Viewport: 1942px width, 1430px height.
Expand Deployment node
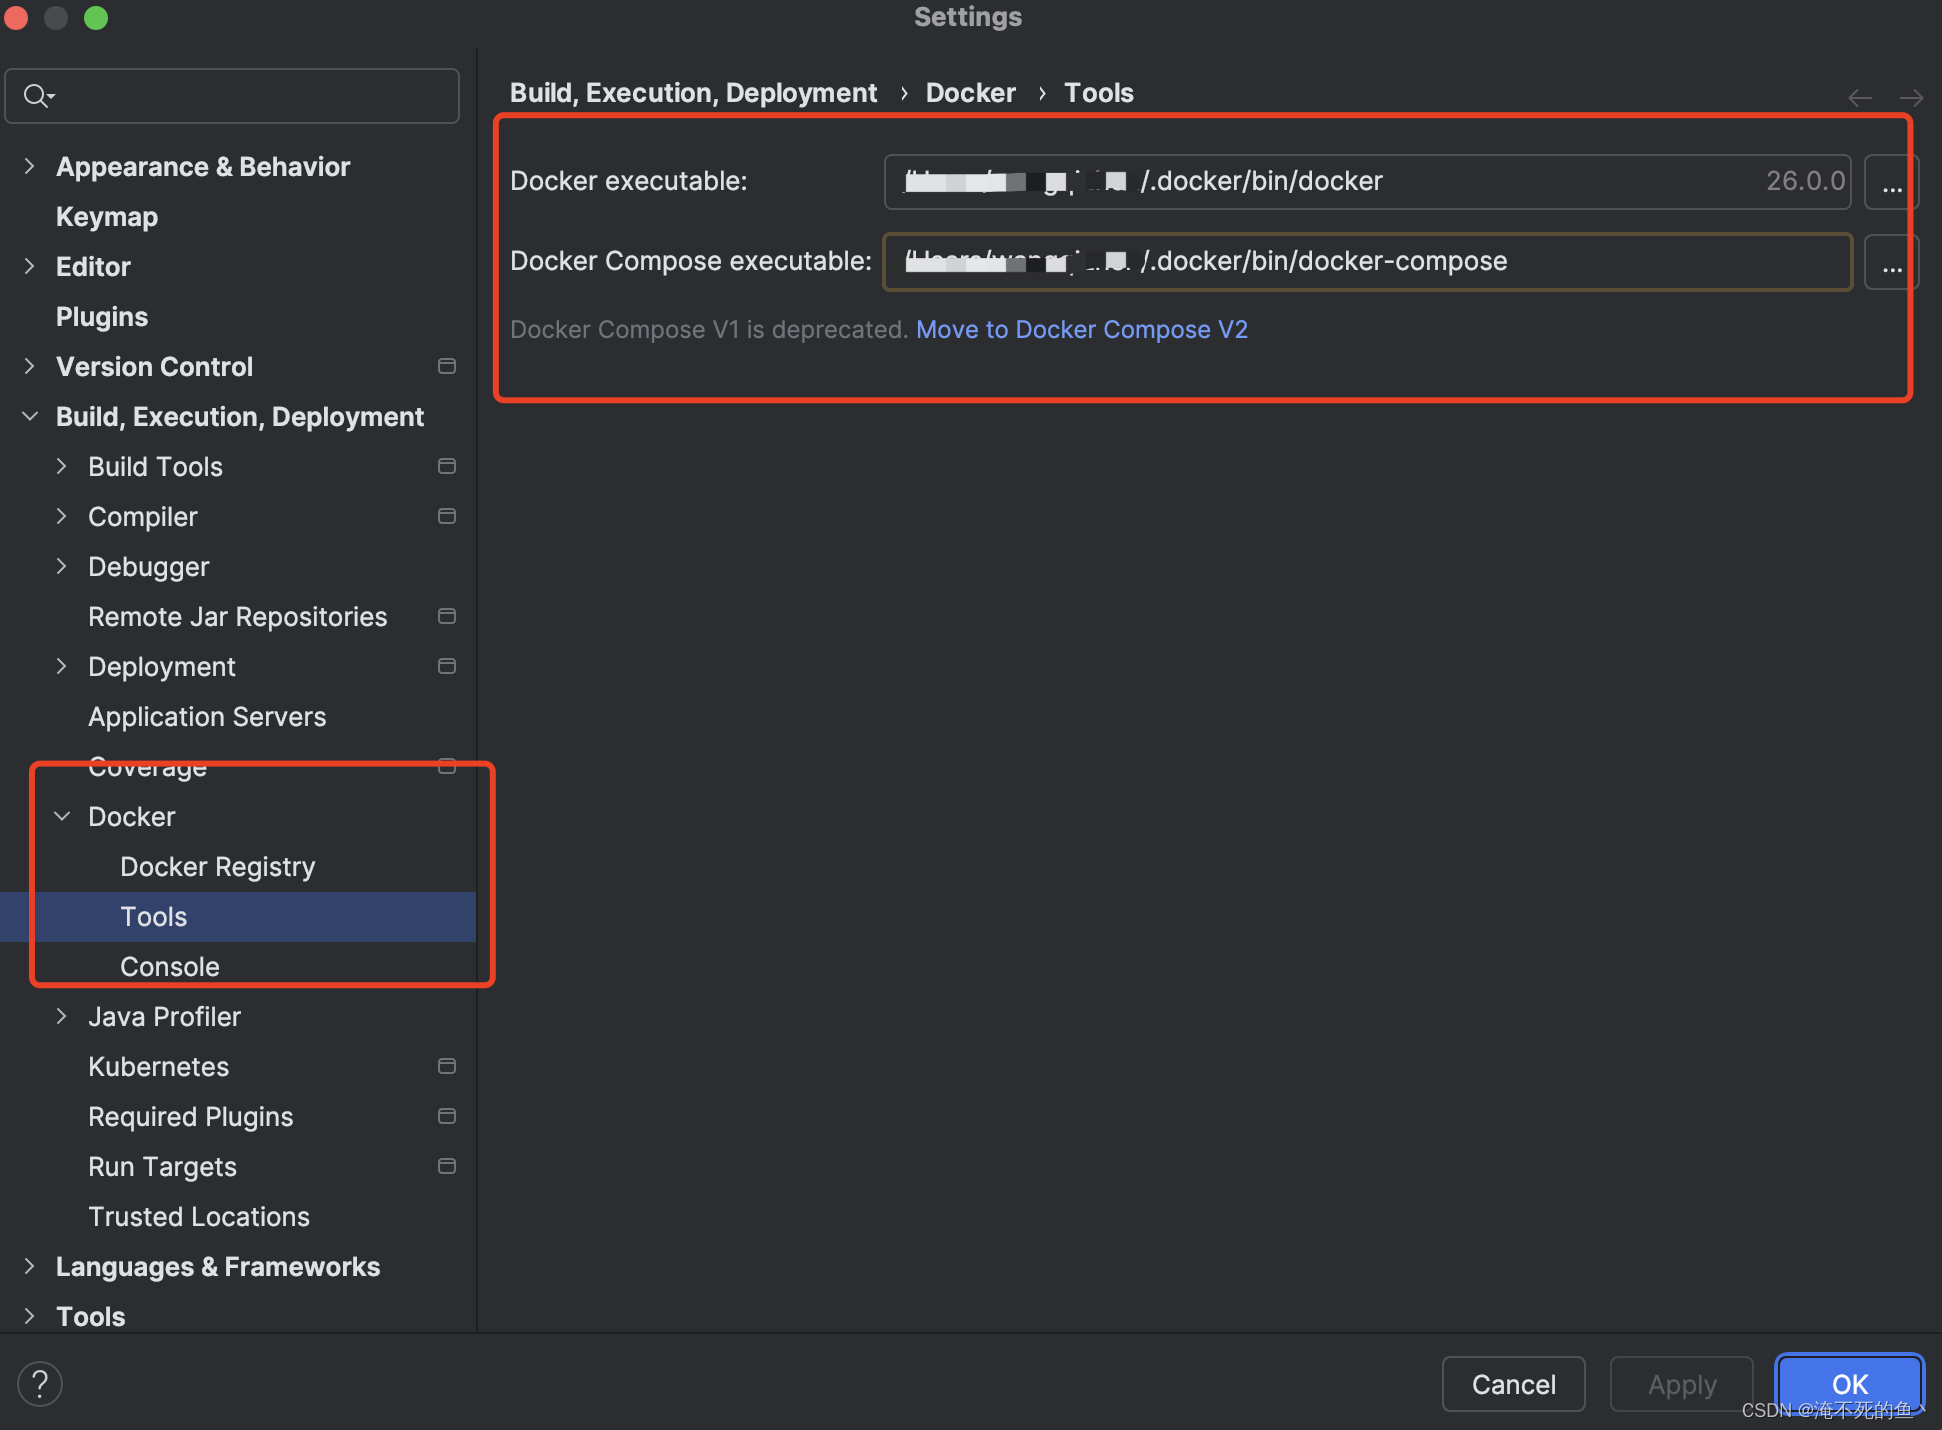[x=62, y=666]
